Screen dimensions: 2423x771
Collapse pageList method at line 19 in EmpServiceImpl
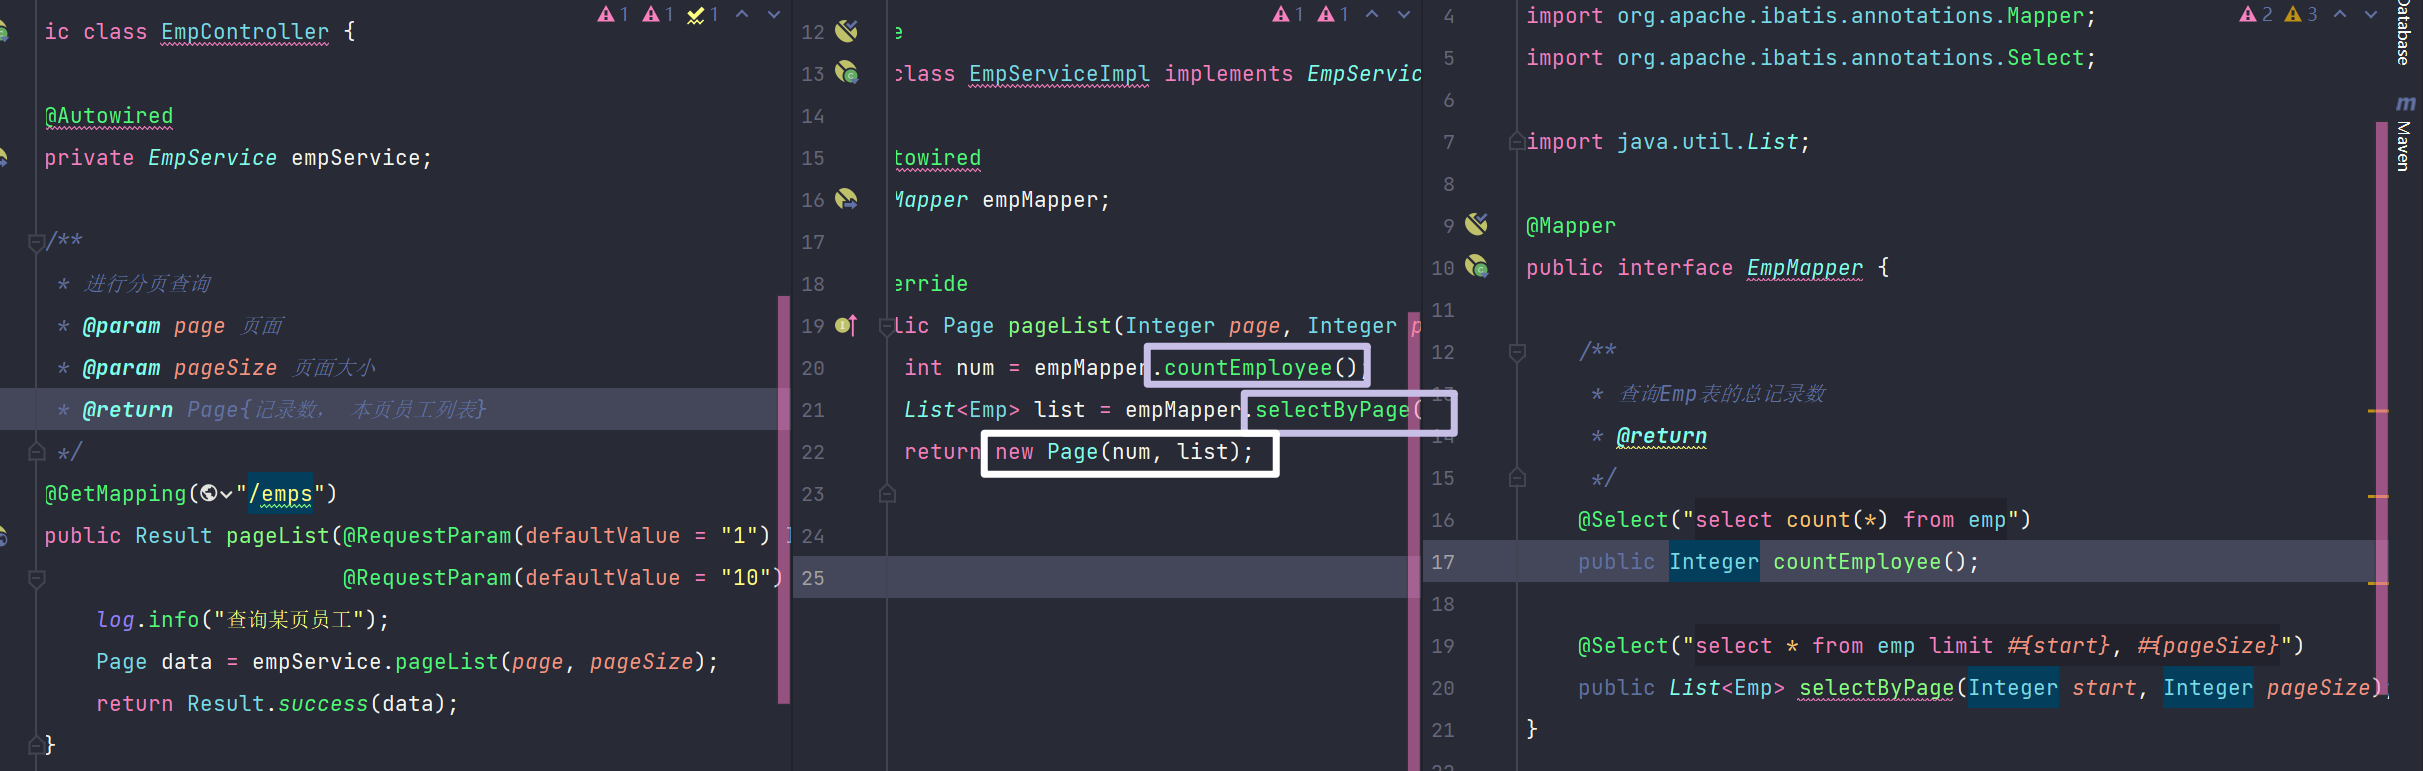886,326
